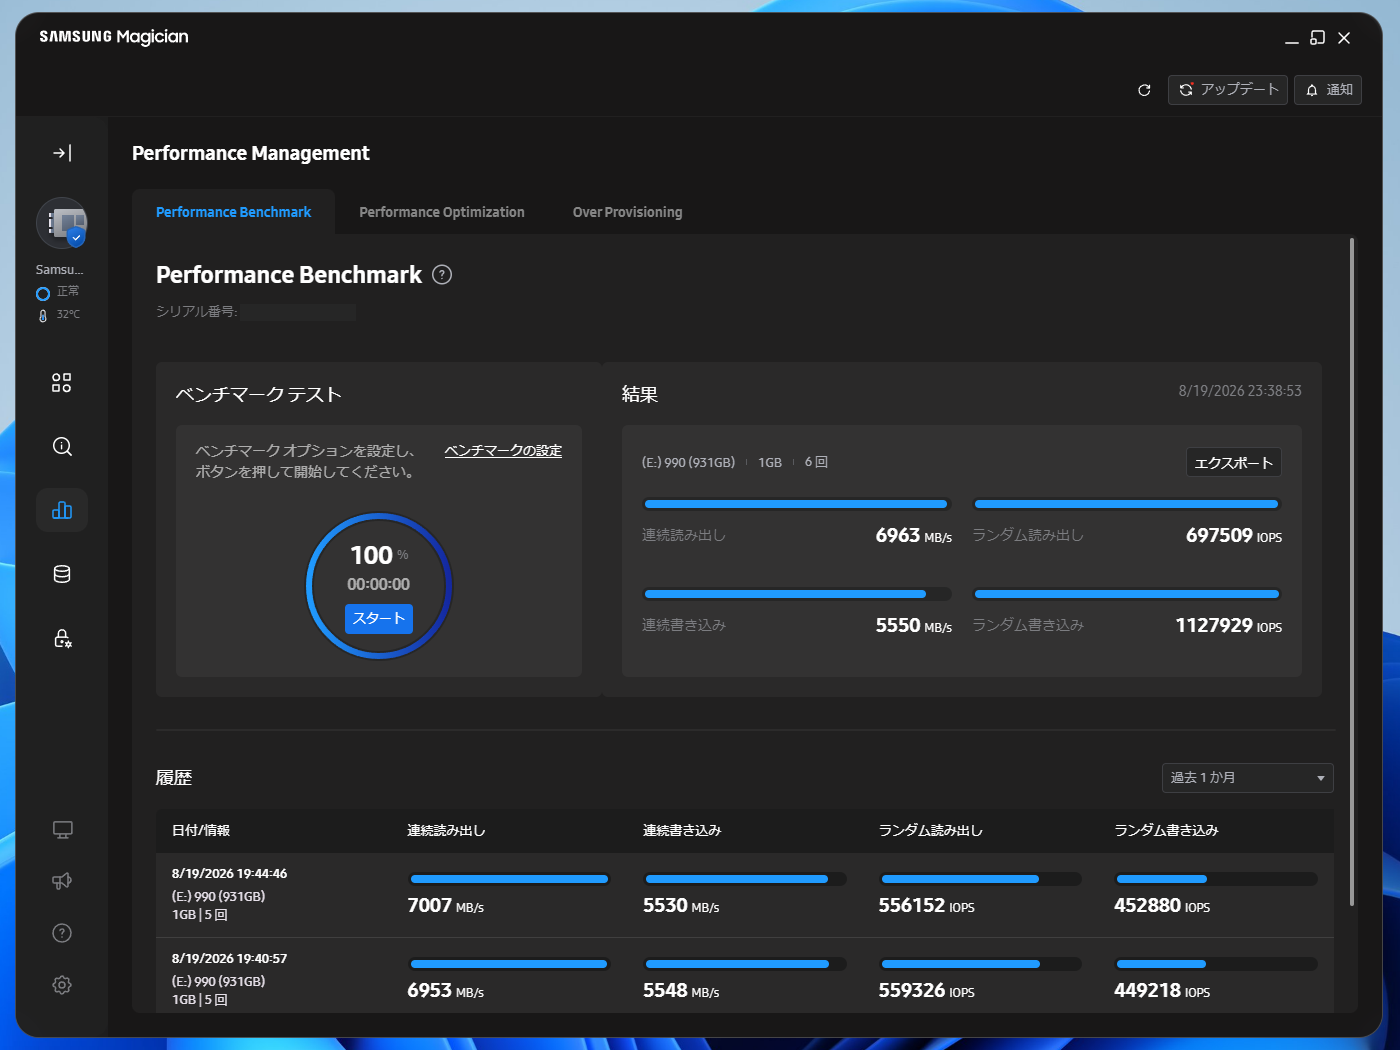Screen dimensions: 1400x1050
Task: Restore down the Samsung Magician window
Action: 1318,38
